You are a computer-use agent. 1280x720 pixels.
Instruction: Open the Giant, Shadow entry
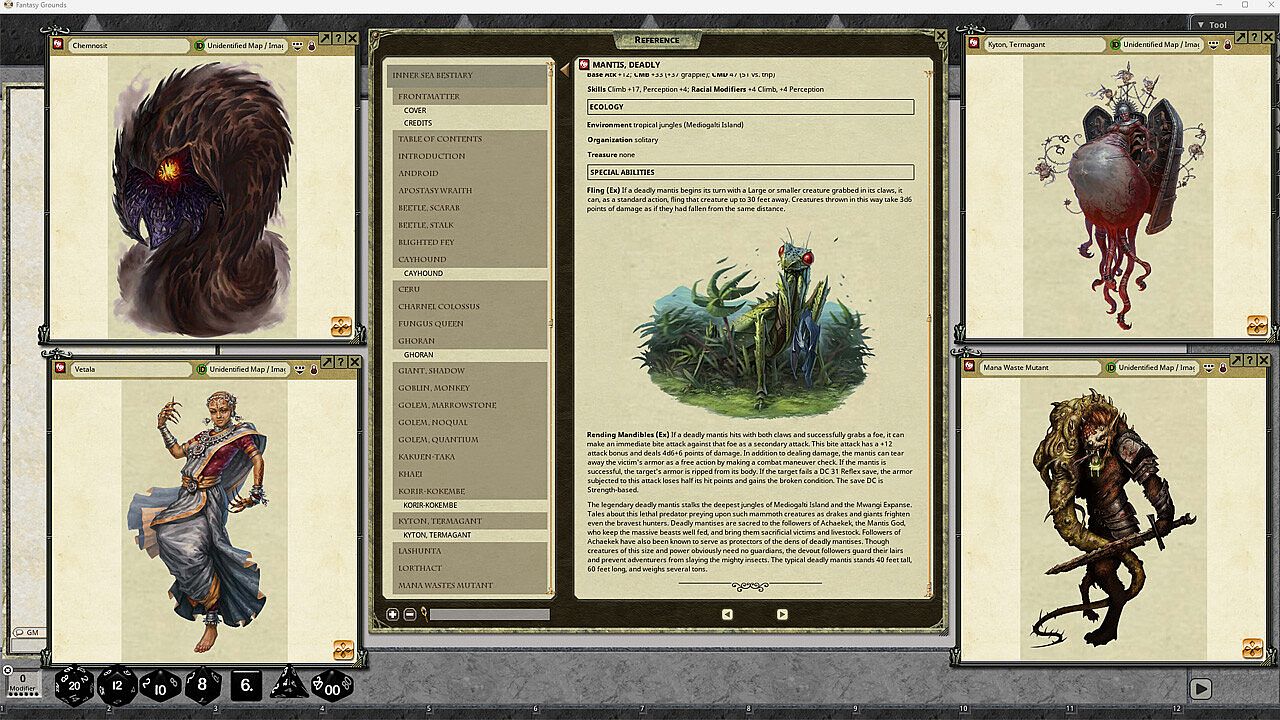(x=470, y=371)
